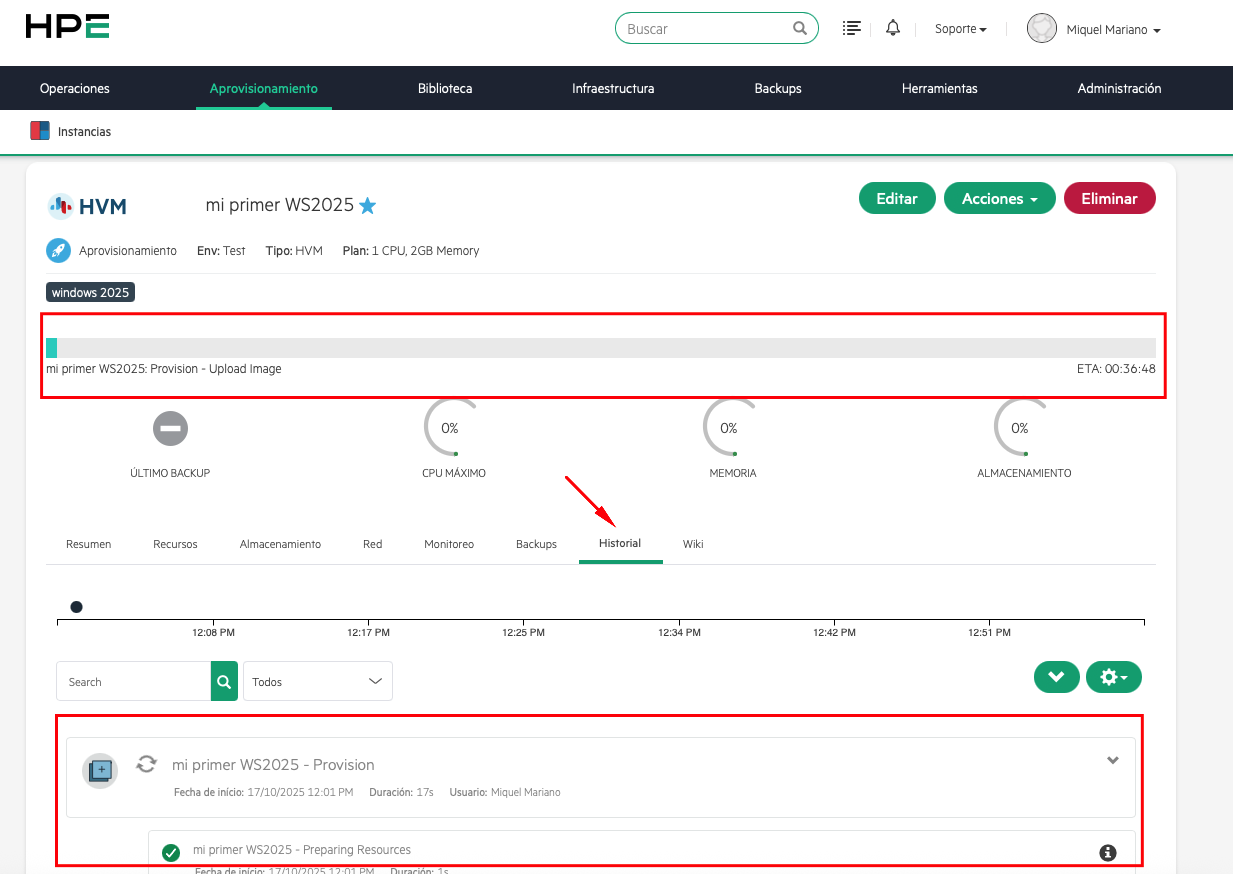This screenshot has width=1233, height=874.
Task: Click the Aprovisionamiento rocket icon
Action: tap(58, 250)
